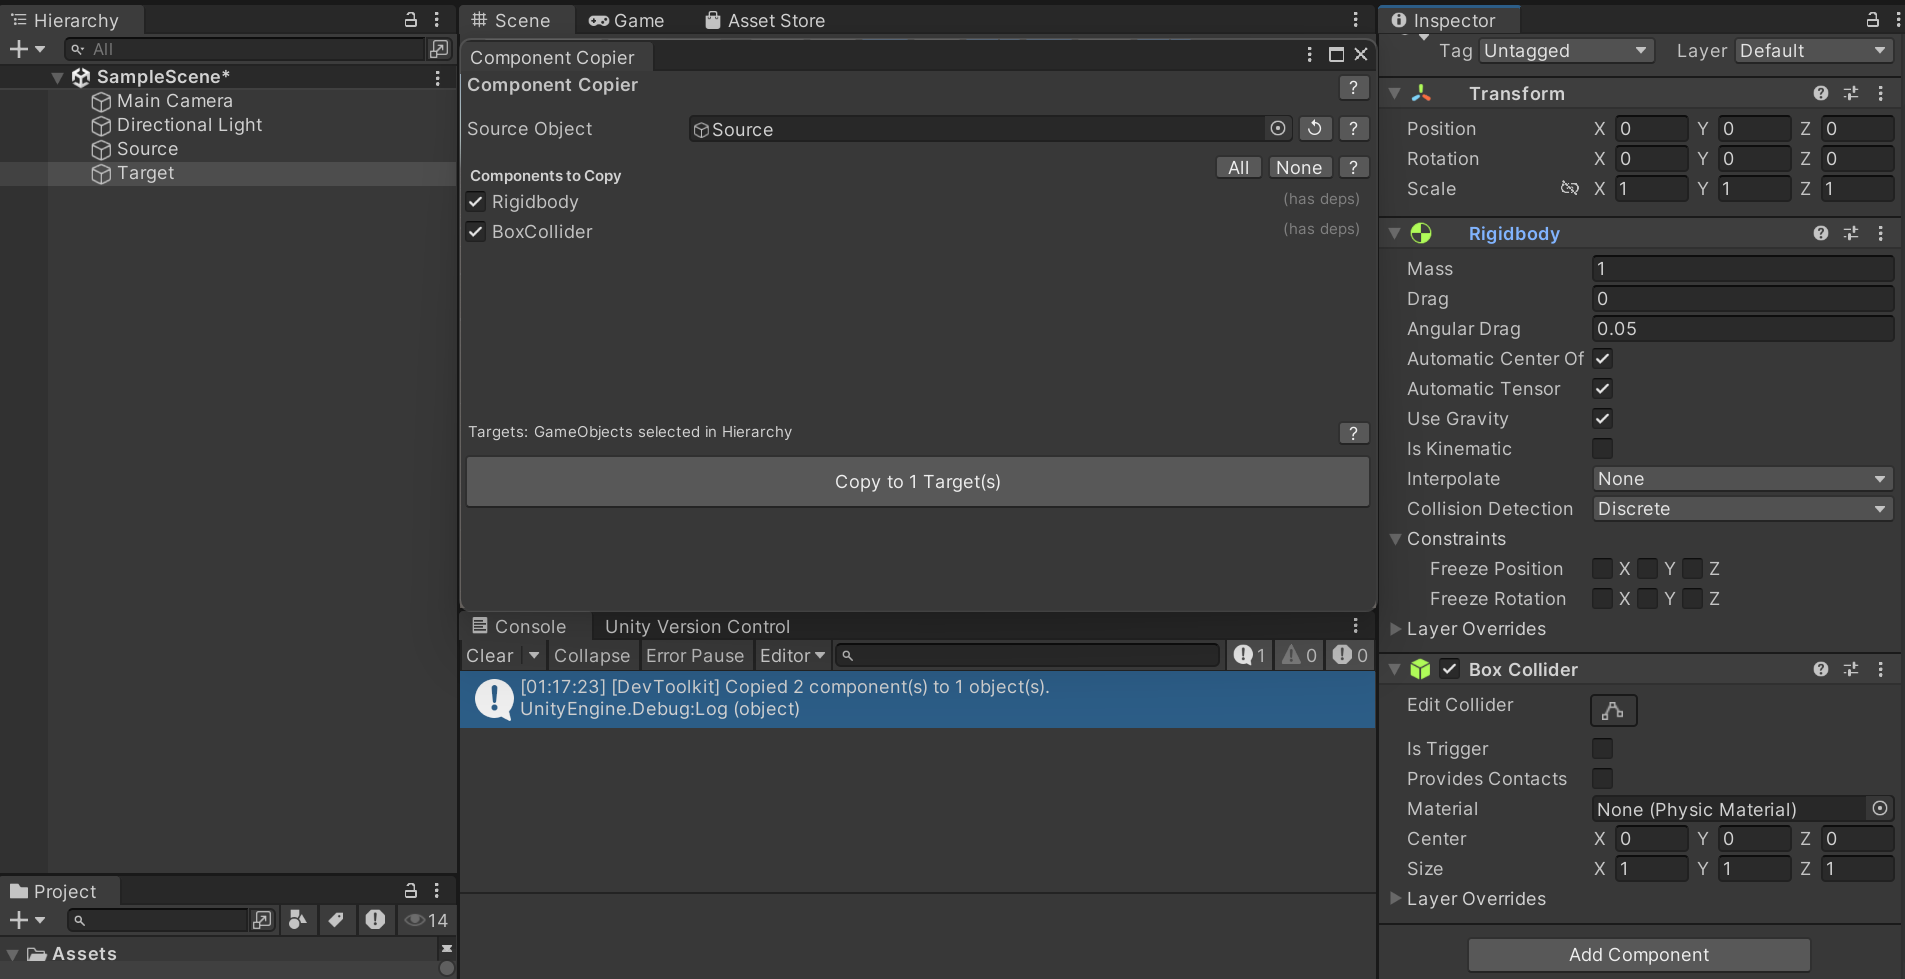This screenshot has width=1905, height=979.
Task: Pick a Physic Material via circle icon
Action: (x=1880, y=808)
